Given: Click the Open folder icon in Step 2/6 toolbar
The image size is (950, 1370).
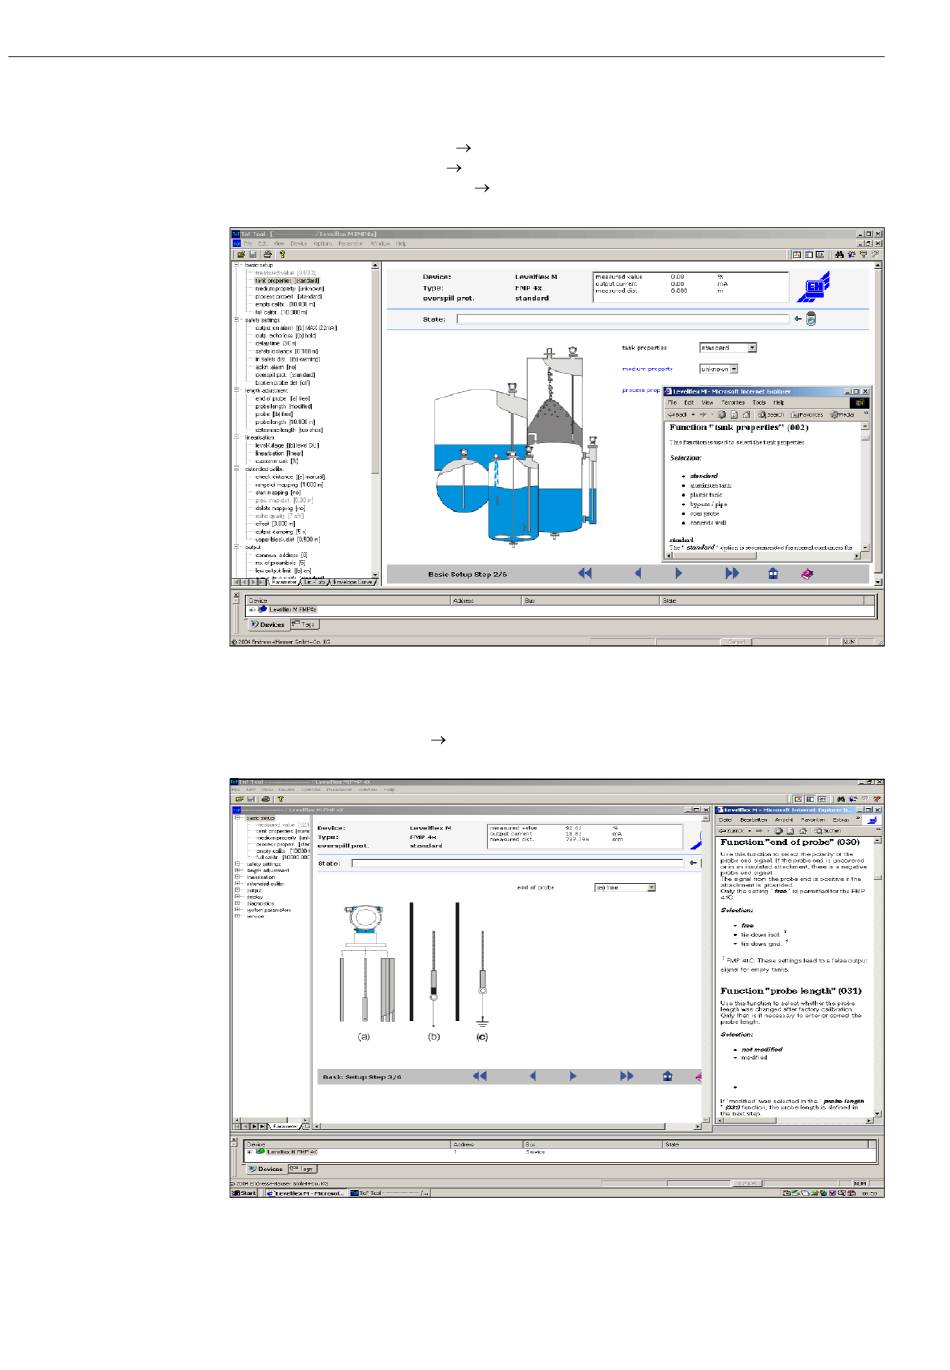Looking at the screenshot, I should (241, 254).
